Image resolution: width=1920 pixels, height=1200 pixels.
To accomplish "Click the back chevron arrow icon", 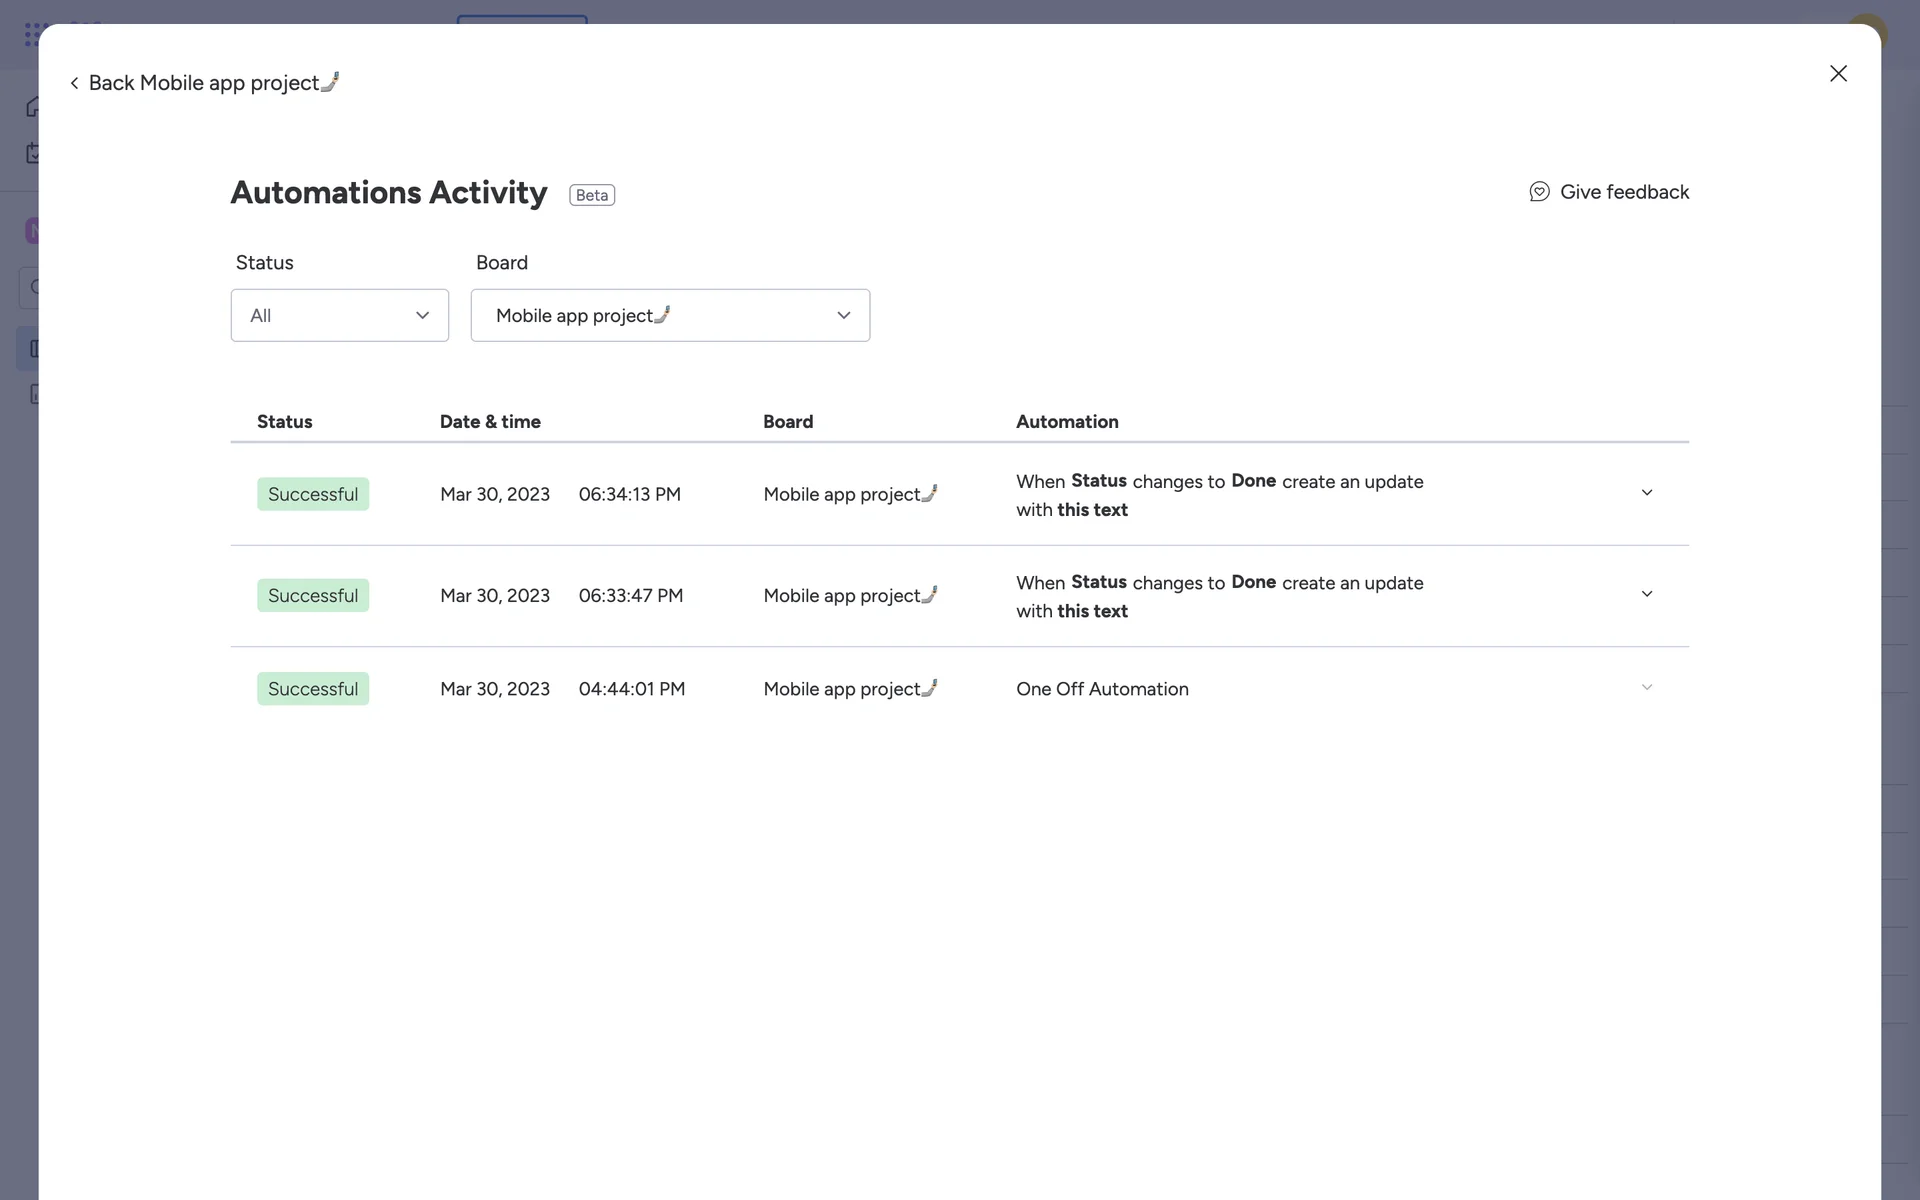I will pos(74,84).
